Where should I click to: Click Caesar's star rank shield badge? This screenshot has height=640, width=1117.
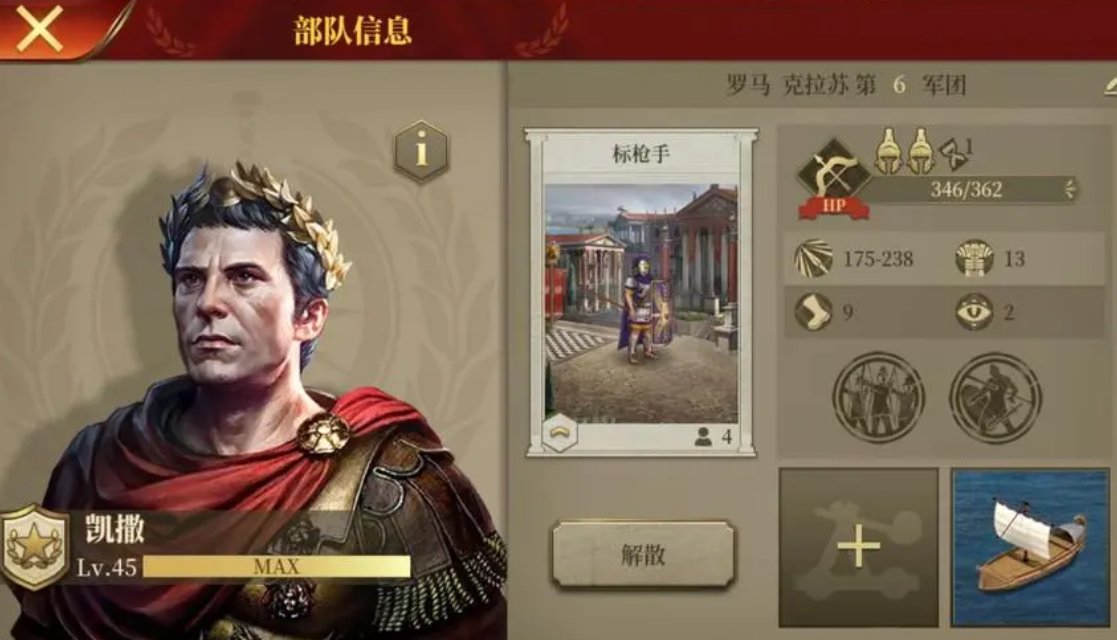coord(33,547)
